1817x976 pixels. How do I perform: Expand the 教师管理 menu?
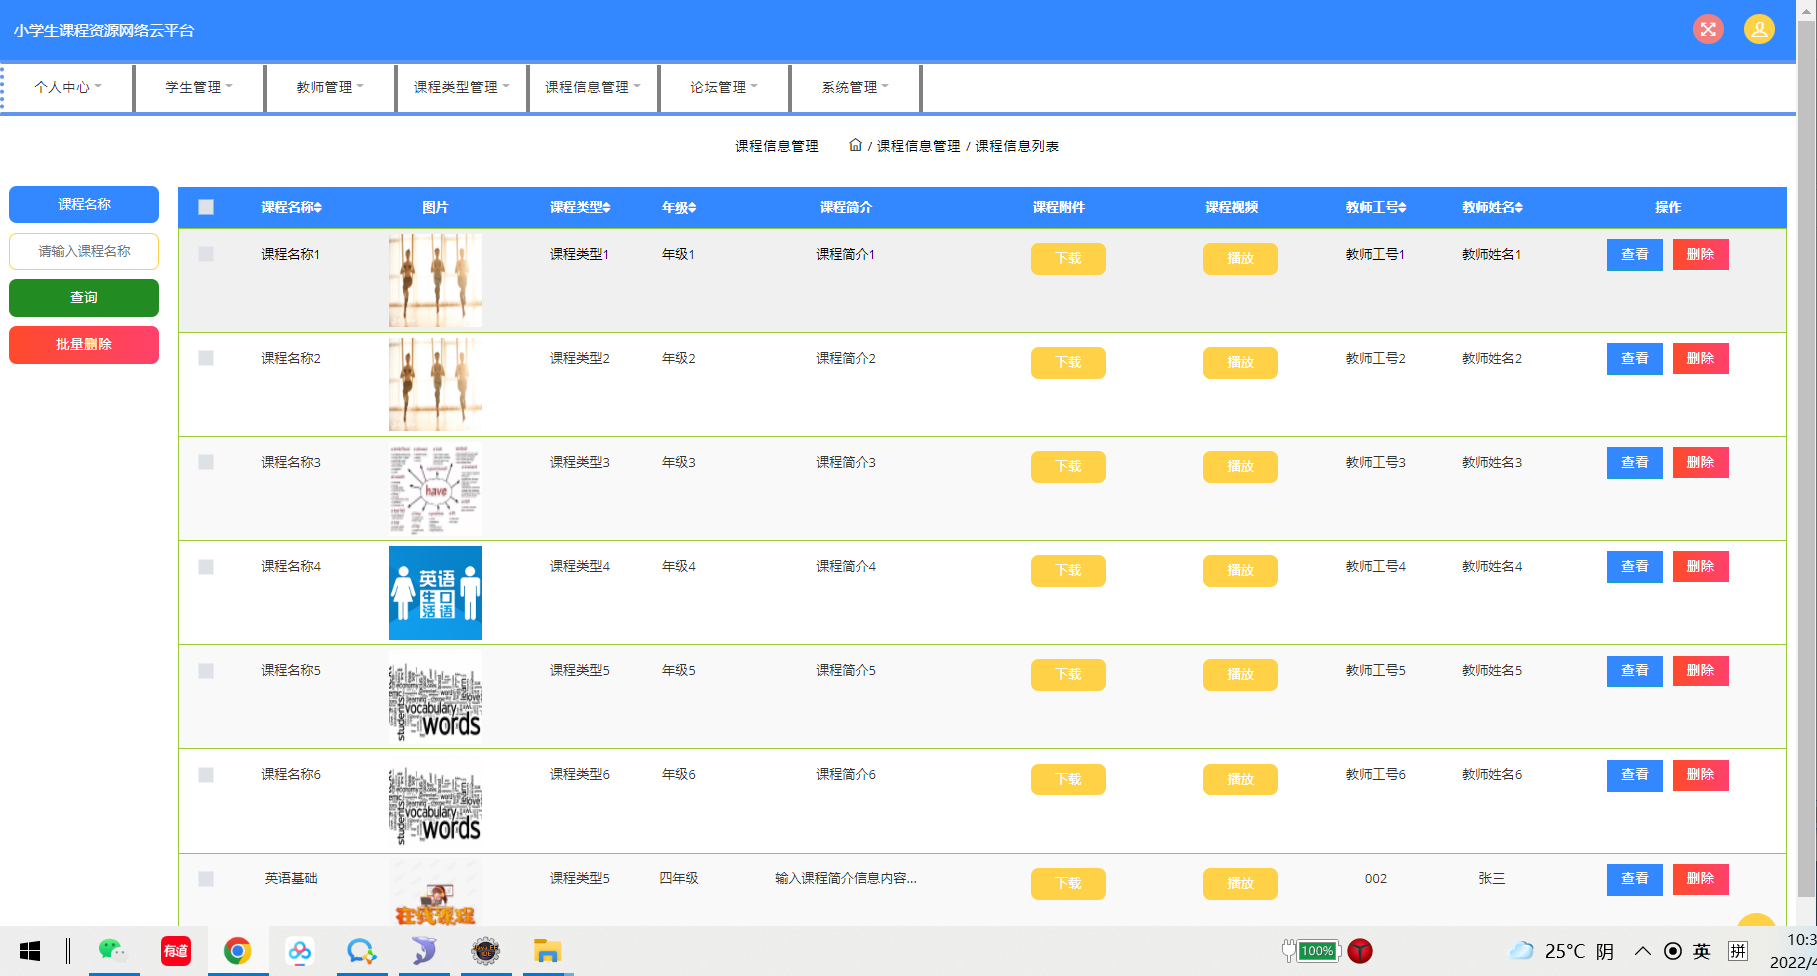pos(330,87)
